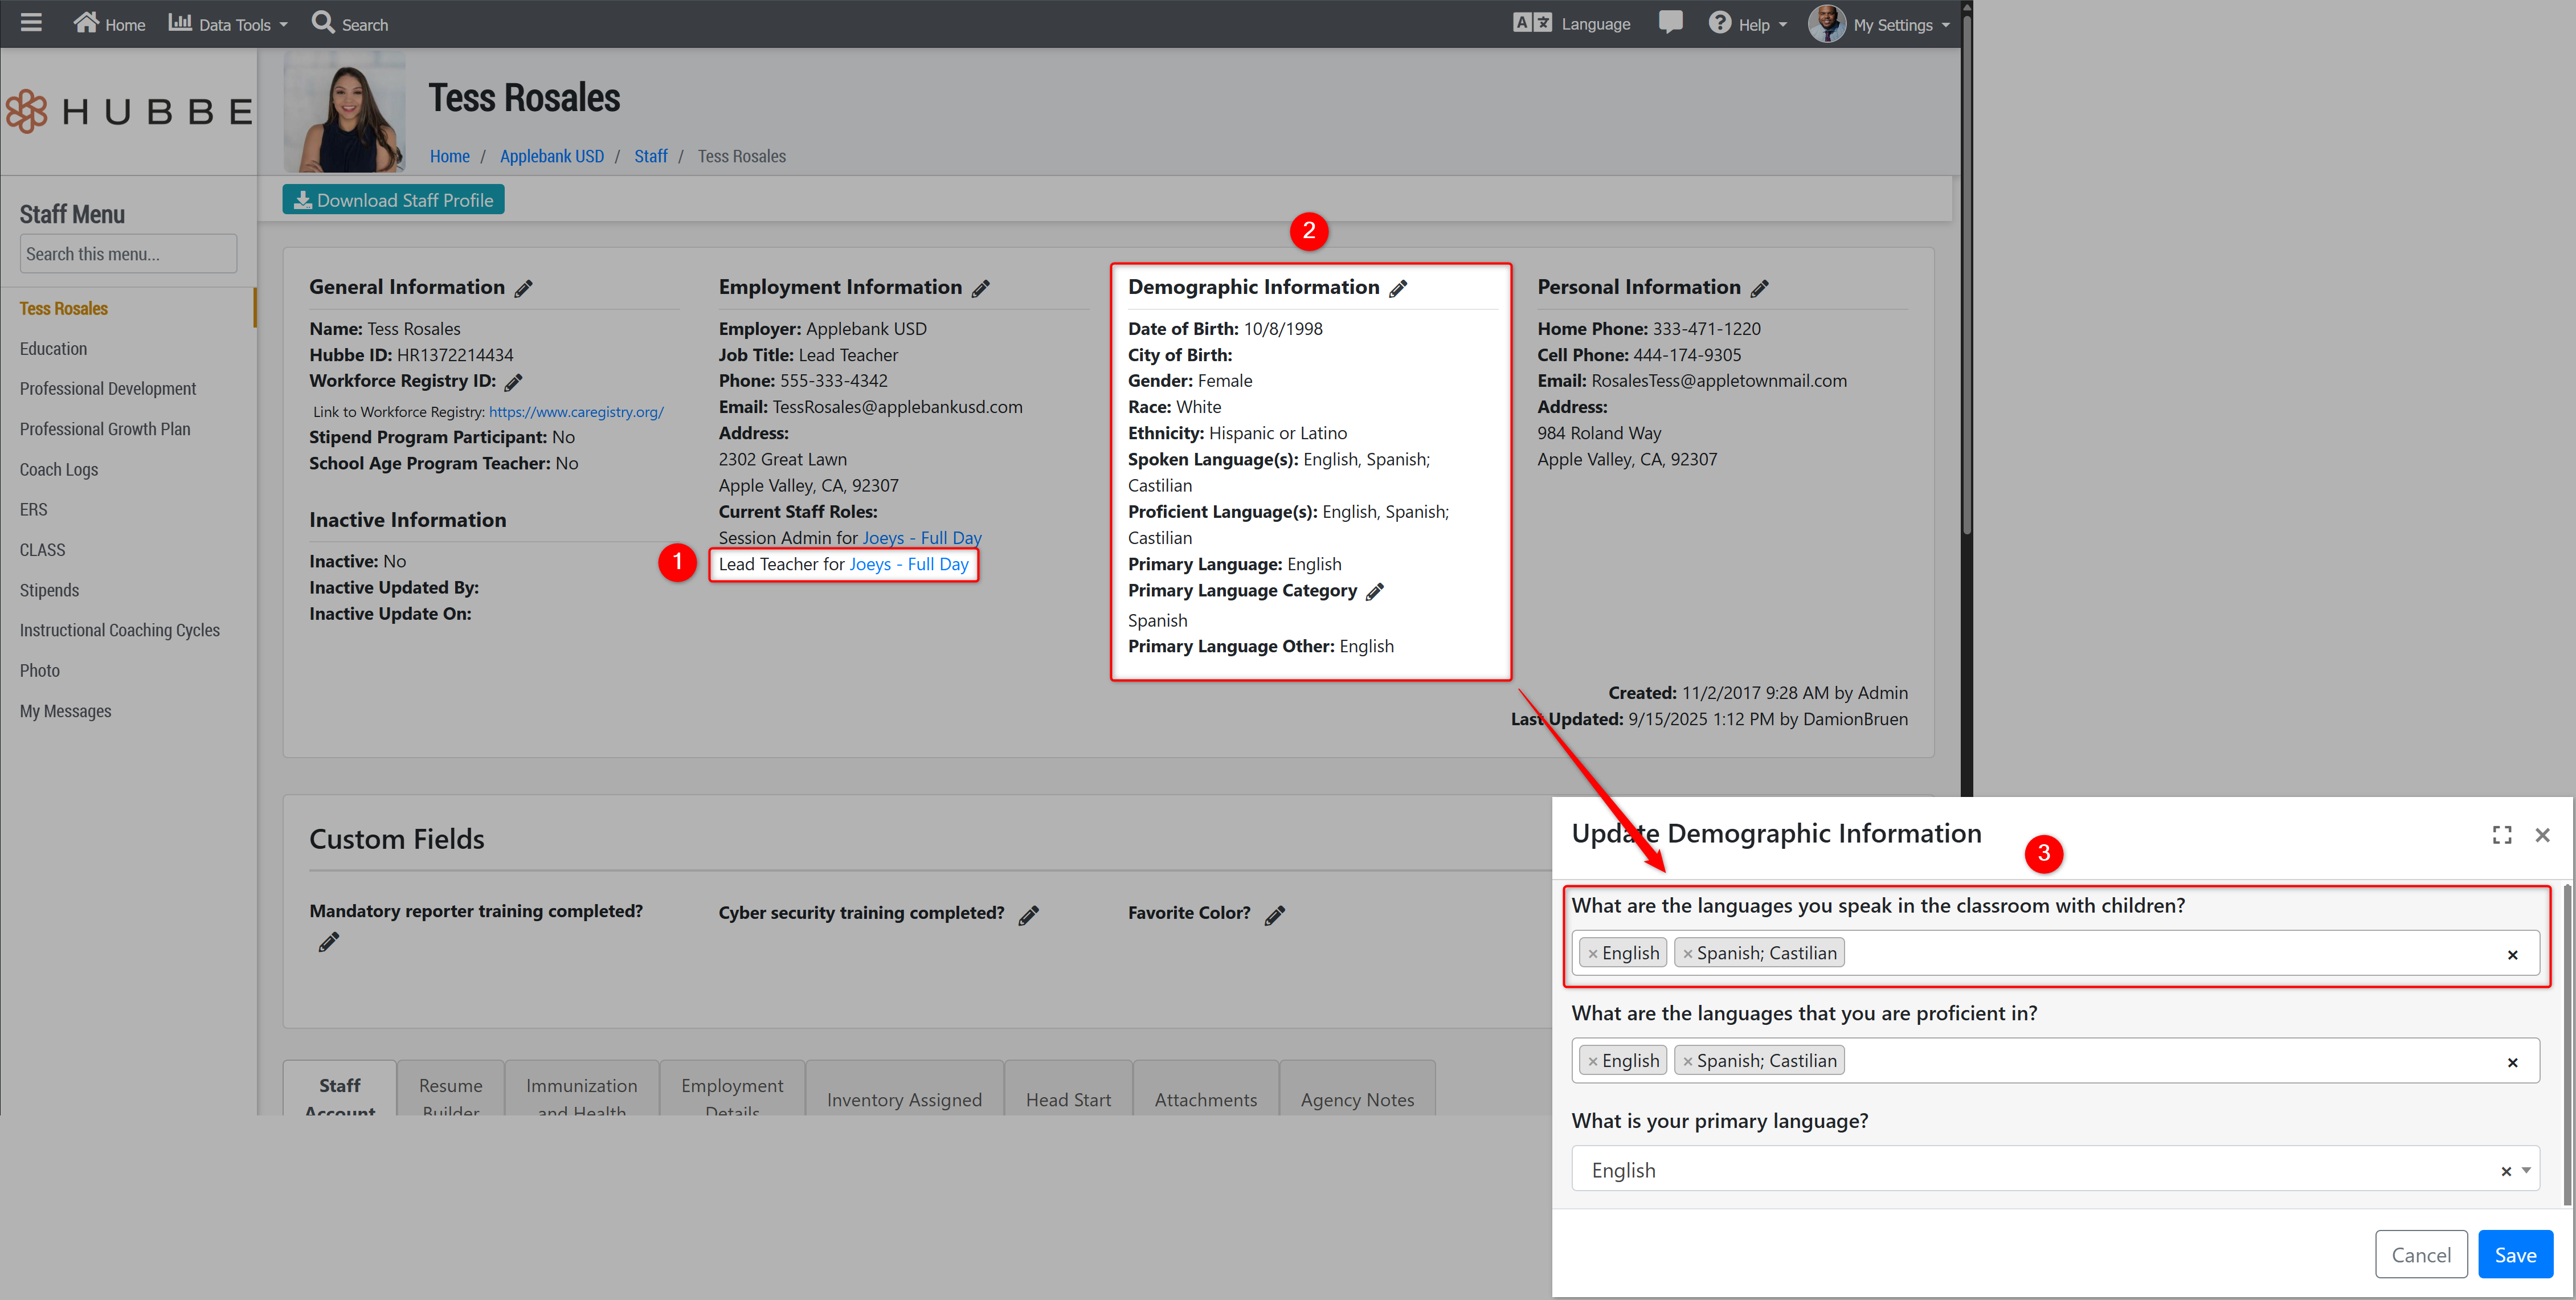The image size is (2576, 1300).
Task: Edit Favorite Color custom field pencil
Action: (x=1275, y=915)
